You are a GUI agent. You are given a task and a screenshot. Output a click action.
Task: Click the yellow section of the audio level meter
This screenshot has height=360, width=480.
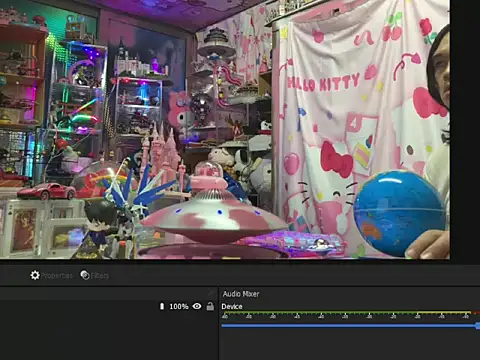[444, 313]
